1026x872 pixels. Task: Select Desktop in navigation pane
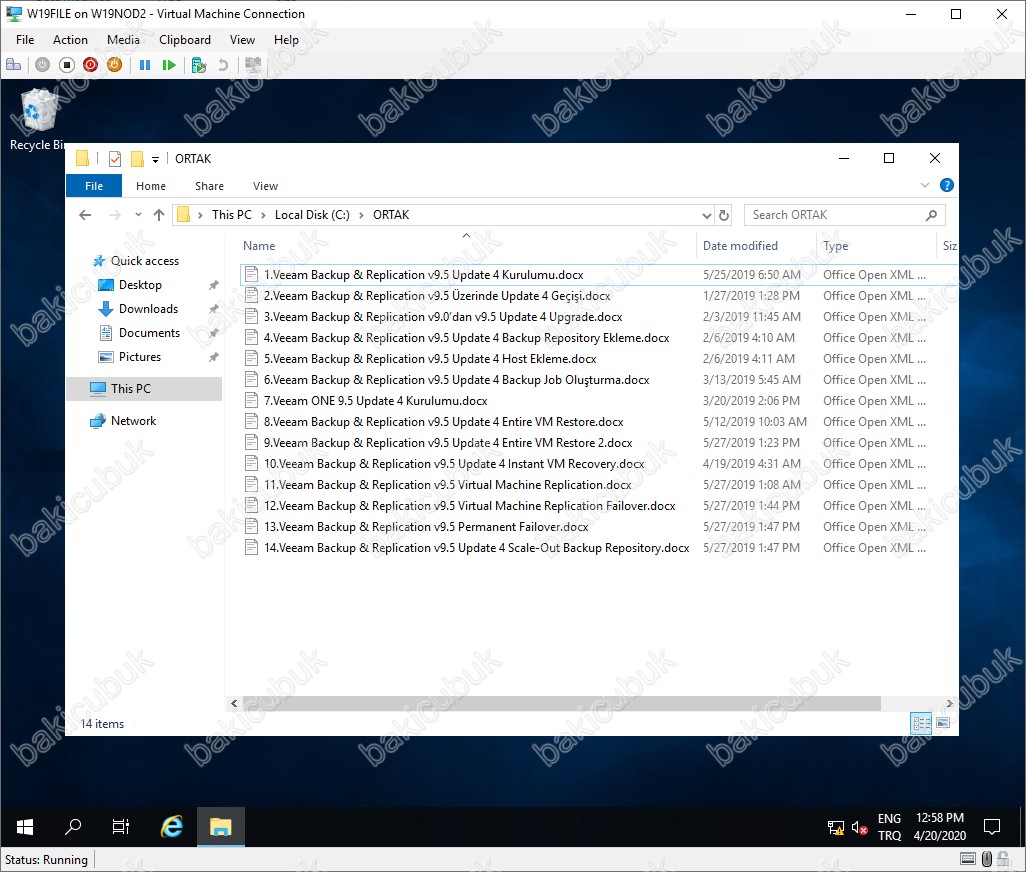140,285
